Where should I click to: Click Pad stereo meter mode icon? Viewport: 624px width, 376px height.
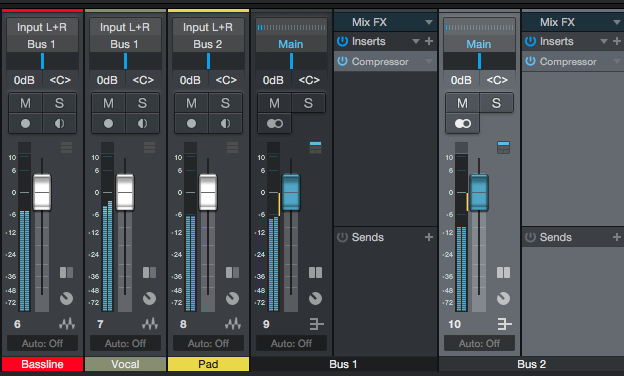click(232, 273)
